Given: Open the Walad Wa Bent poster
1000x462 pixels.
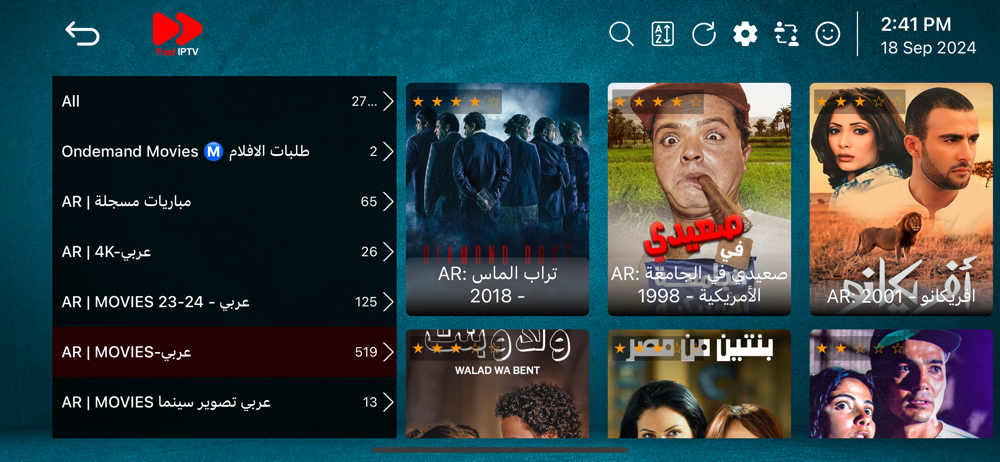Looking at the screenshot, I should click(x=497, y=384).
